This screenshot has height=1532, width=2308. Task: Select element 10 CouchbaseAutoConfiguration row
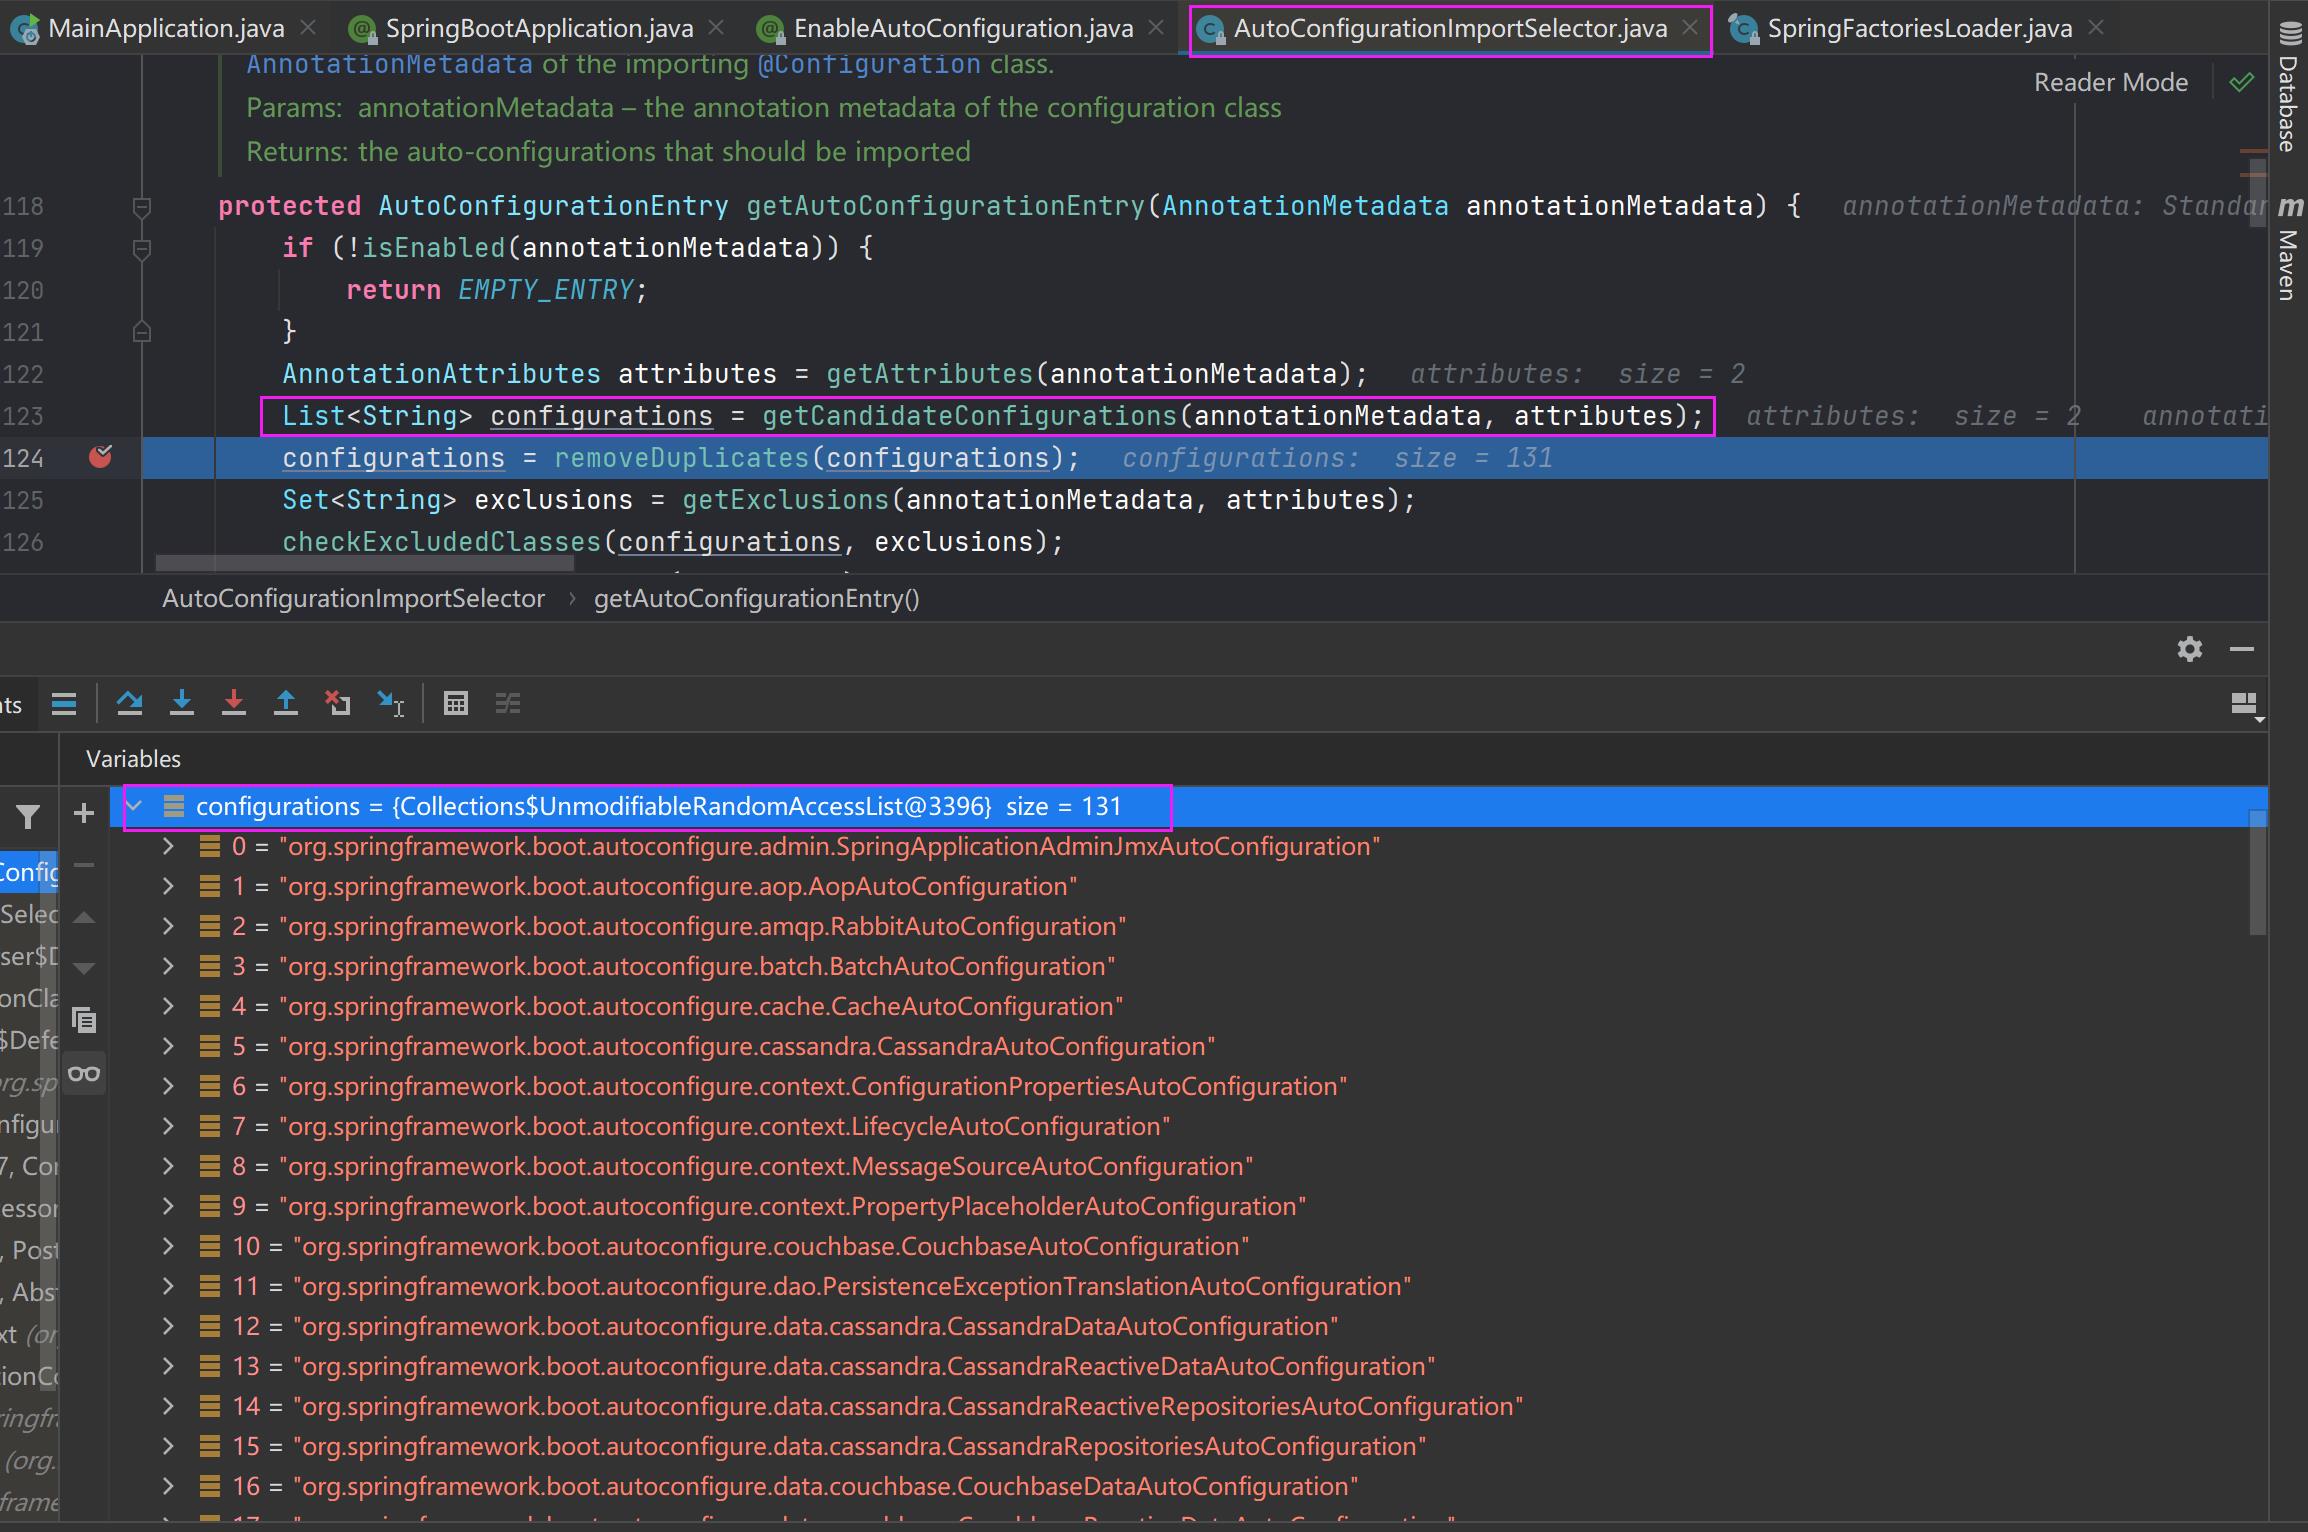[x=1179, y=1246]
